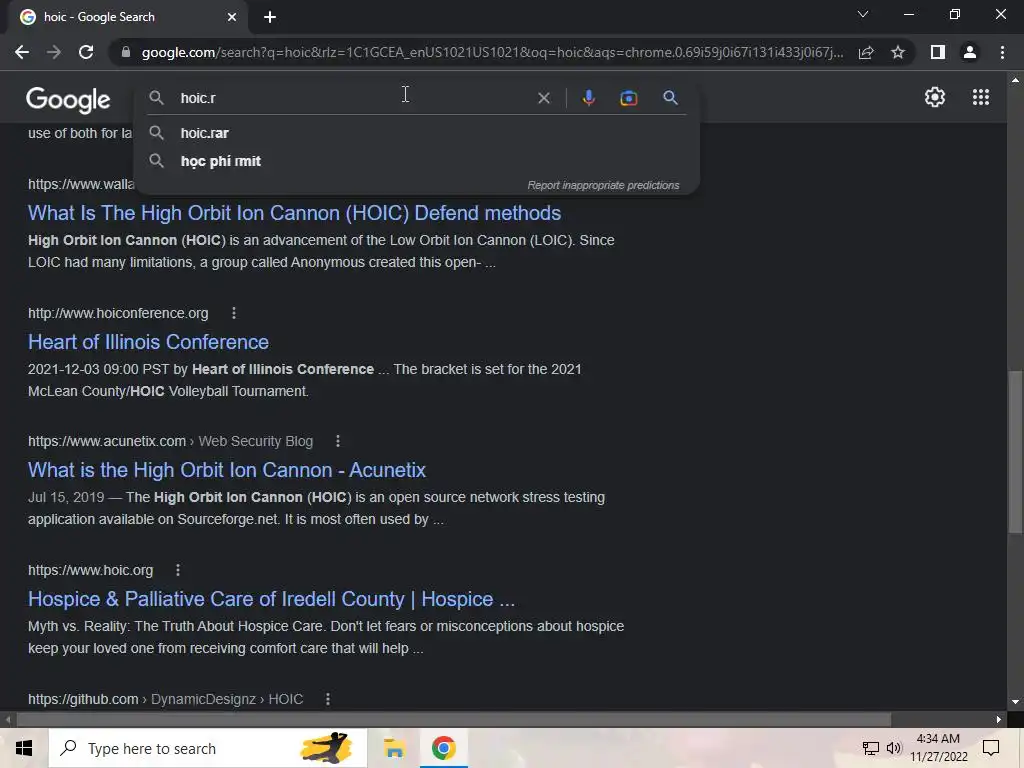Open more options for acunetix.com result
This screenshot has height=768, width=1024.
tap(338, 441)
